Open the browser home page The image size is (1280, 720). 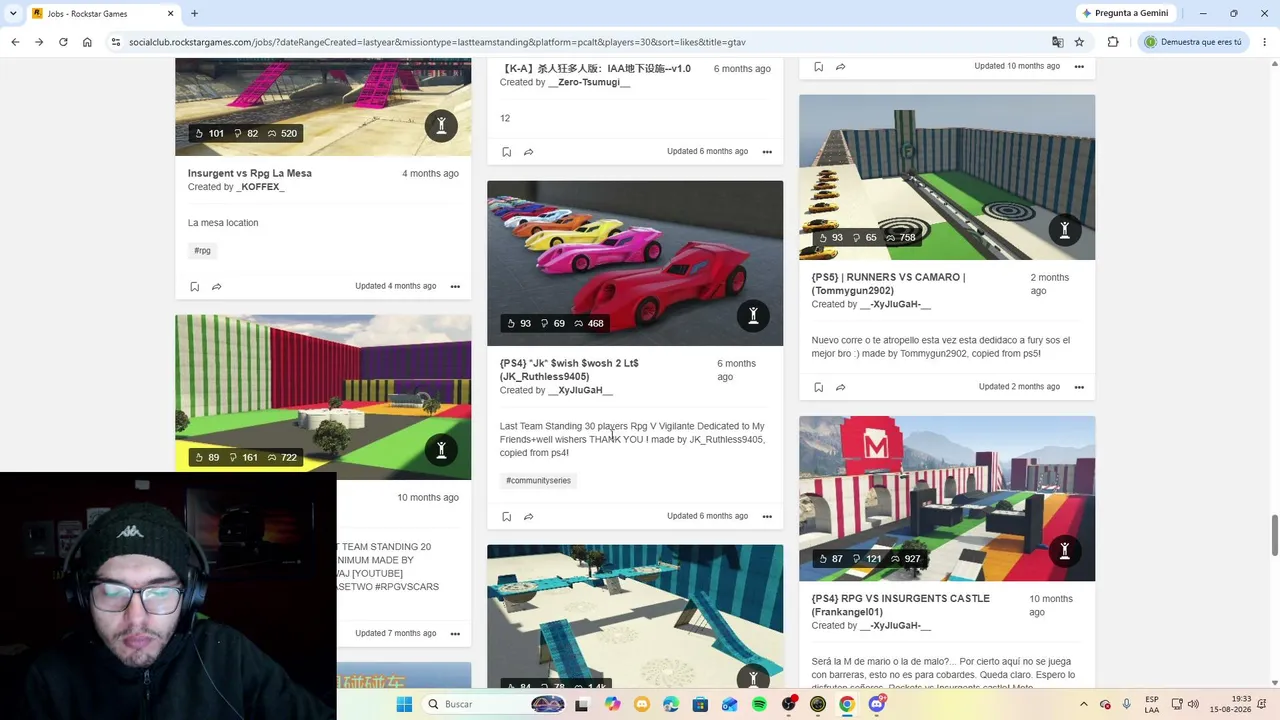click(x=87, y=42)
